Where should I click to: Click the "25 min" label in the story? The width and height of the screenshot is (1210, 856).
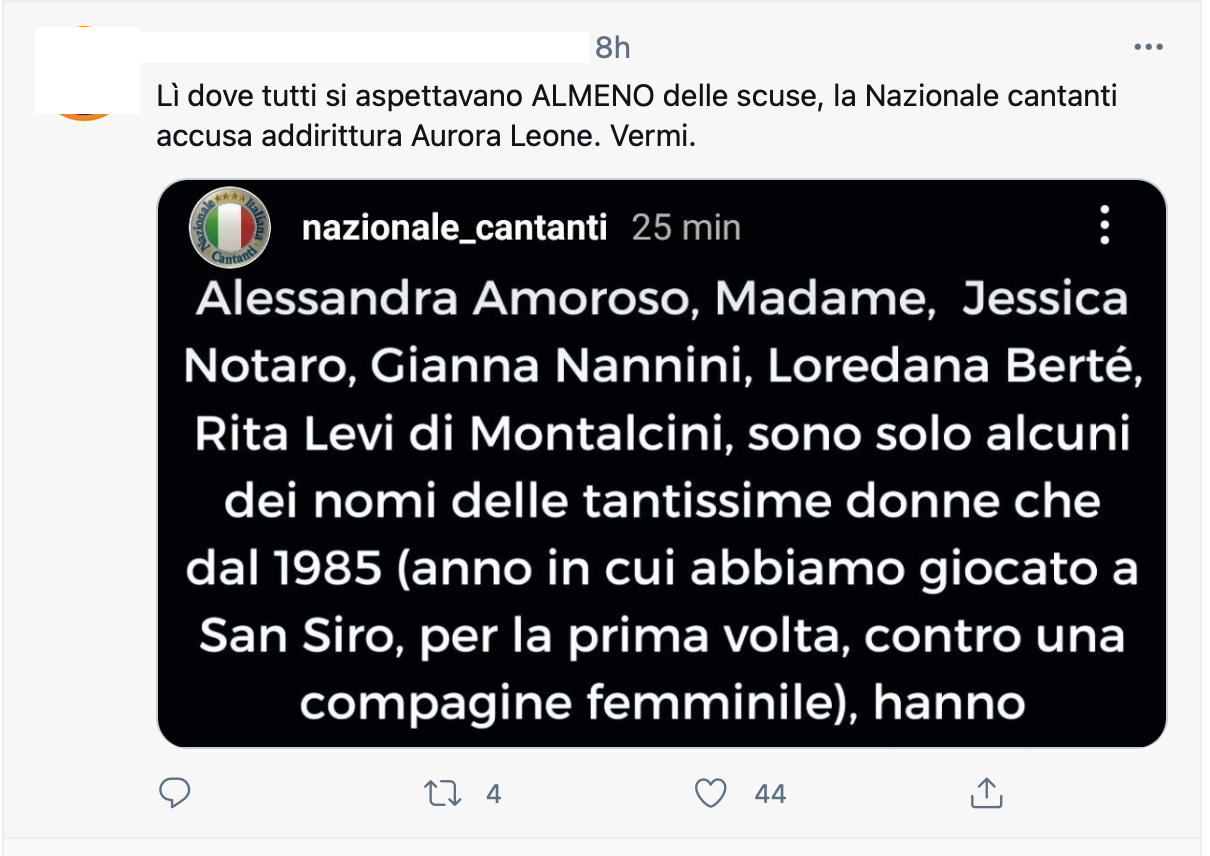(x=686, y=228)
